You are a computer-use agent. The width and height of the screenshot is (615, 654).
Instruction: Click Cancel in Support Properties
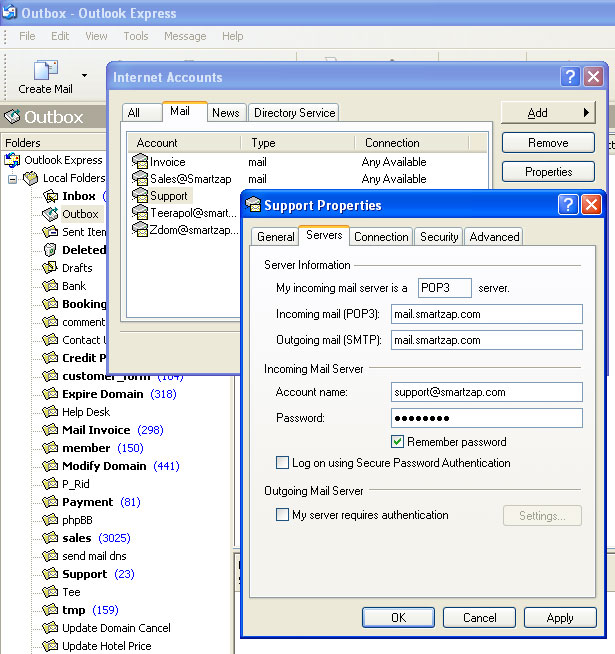coord(479,617)
